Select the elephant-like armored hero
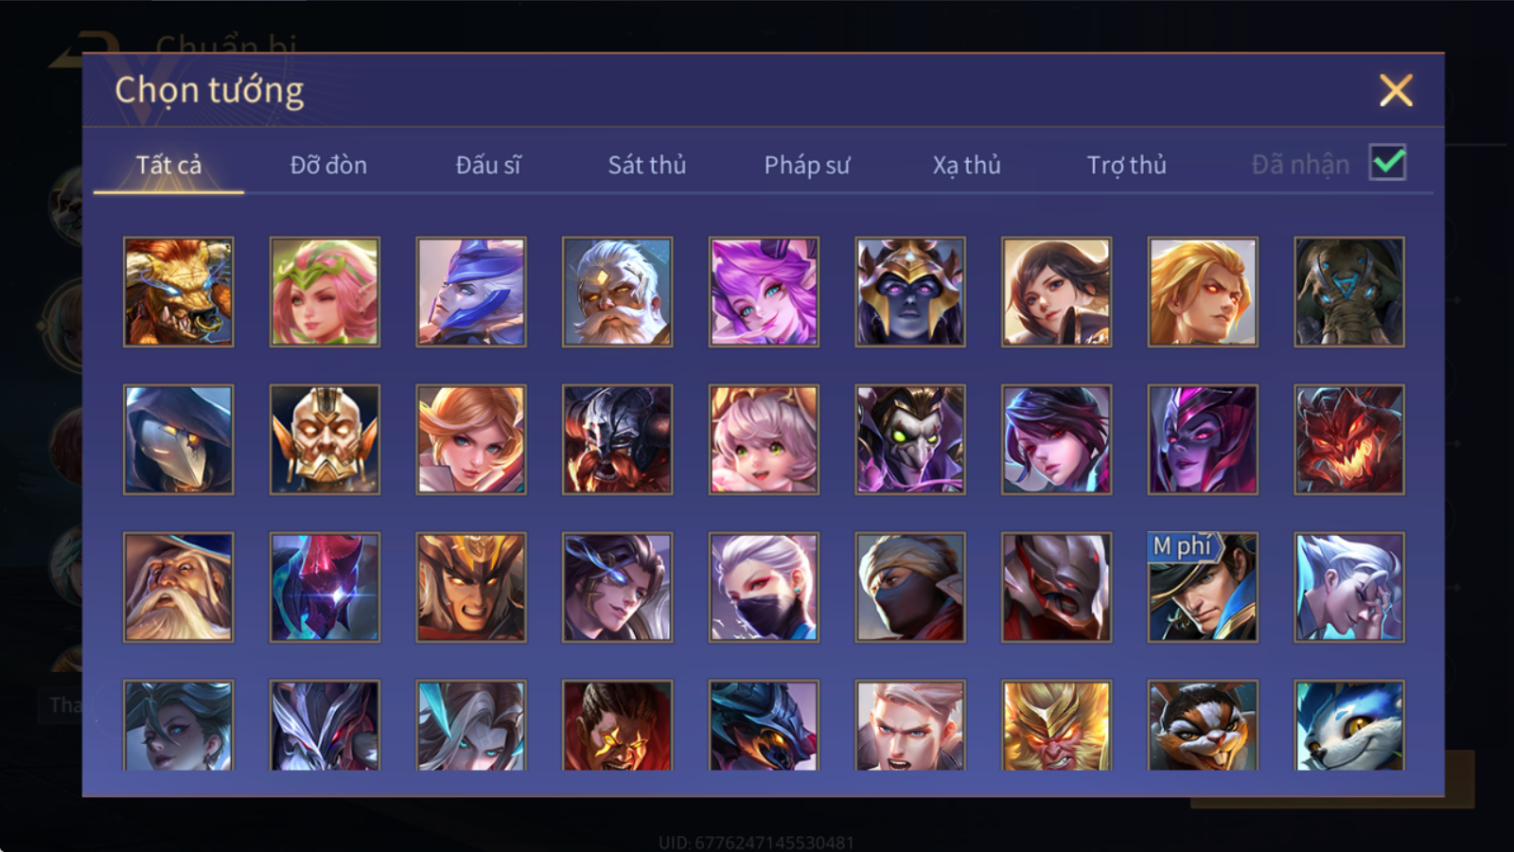 (x=1349, y=292)
